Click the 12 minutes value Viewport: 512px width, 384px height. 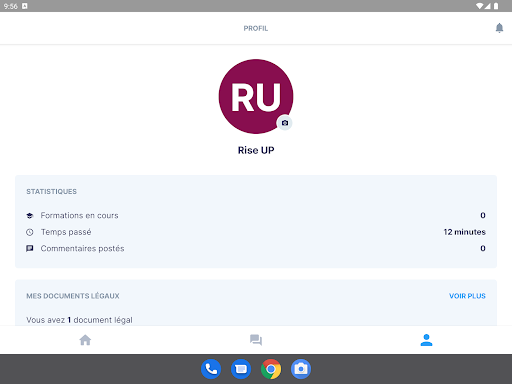(464, 232)
